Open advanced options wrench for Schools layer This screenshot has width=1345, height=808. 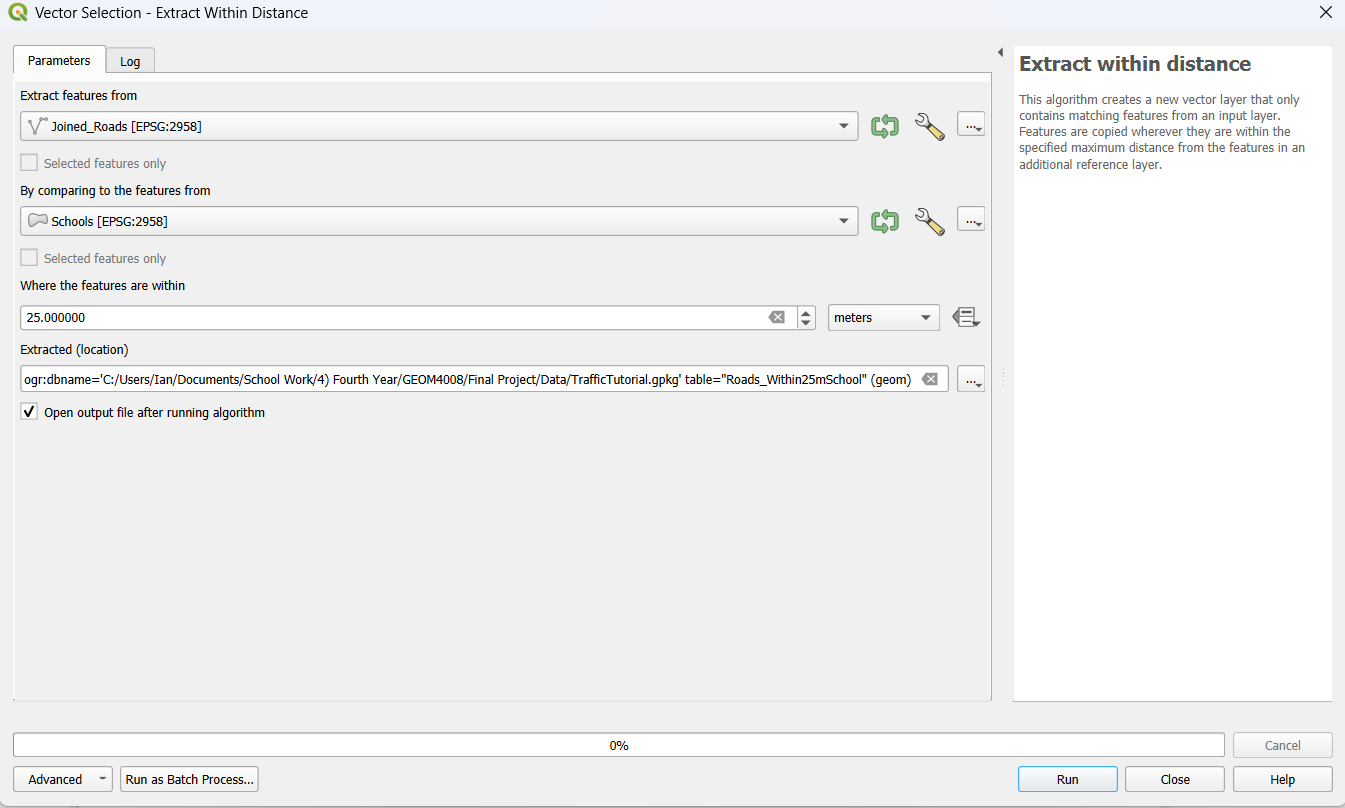929,221
